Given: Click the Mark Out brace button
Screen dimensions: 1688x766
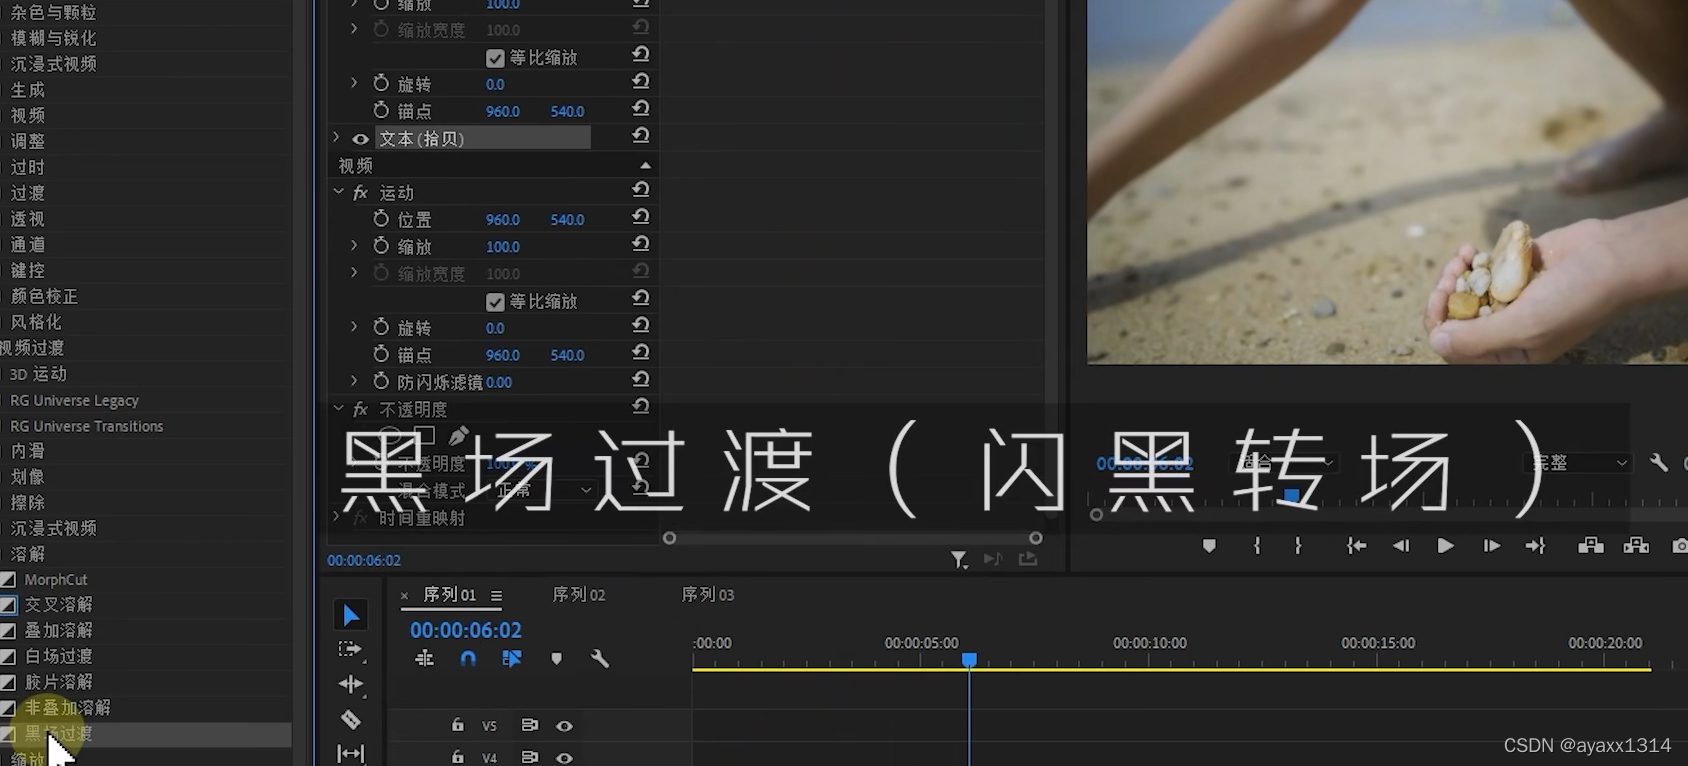Looking at the screenshot, I should [x=1298, y=546].
